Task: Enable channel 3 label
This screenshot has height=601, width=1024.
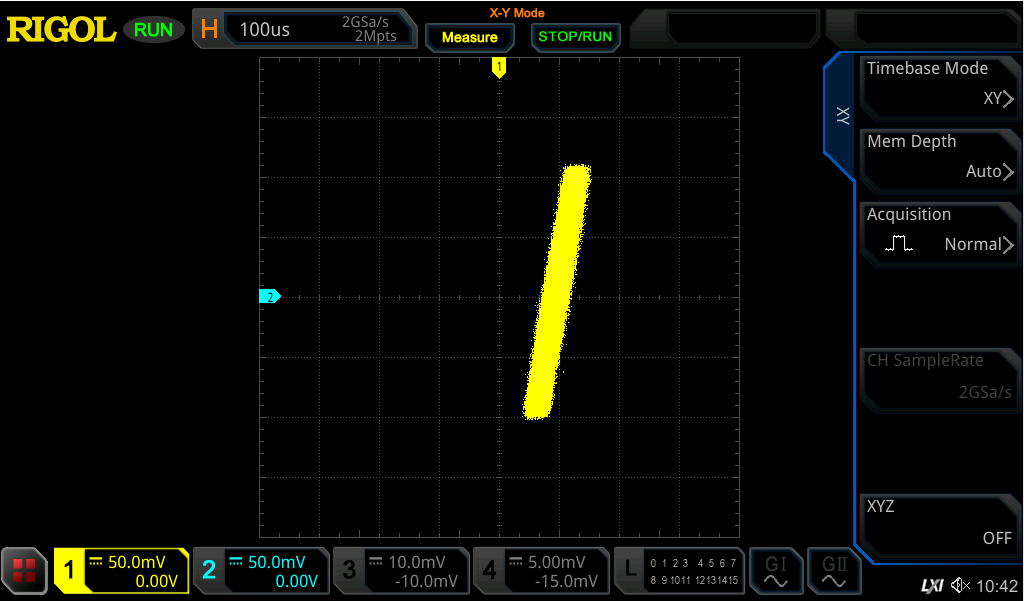Action: pyautogui.click(x=349, y=570)
